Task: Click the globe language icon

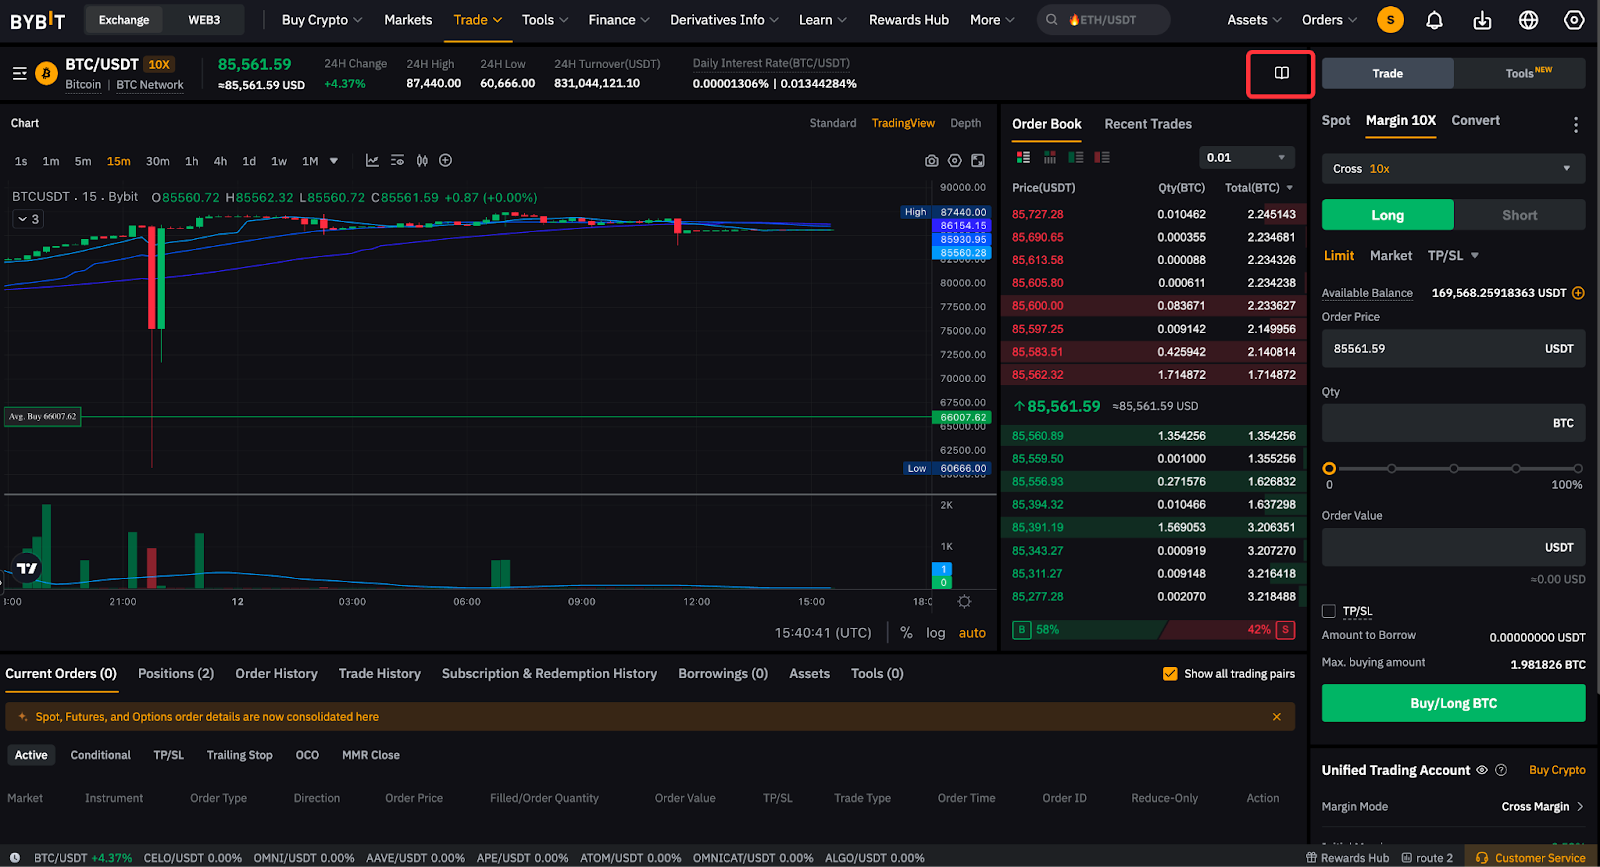Action: (x=1528, y=20)
